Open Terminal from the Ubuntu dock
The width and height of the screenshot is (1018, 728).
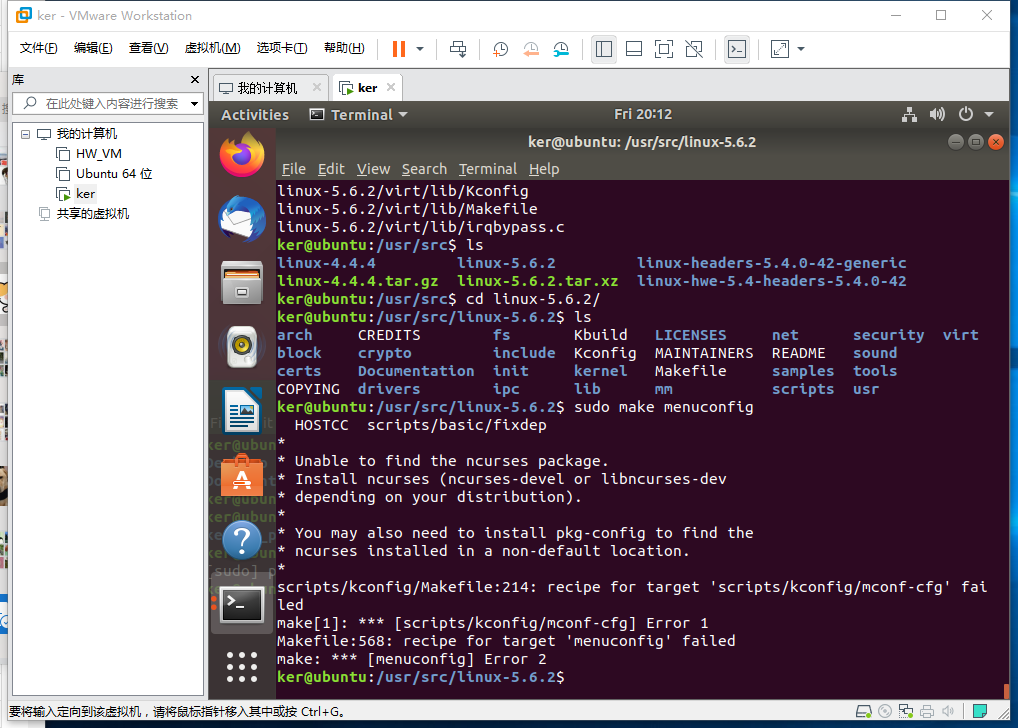[241, 604]
